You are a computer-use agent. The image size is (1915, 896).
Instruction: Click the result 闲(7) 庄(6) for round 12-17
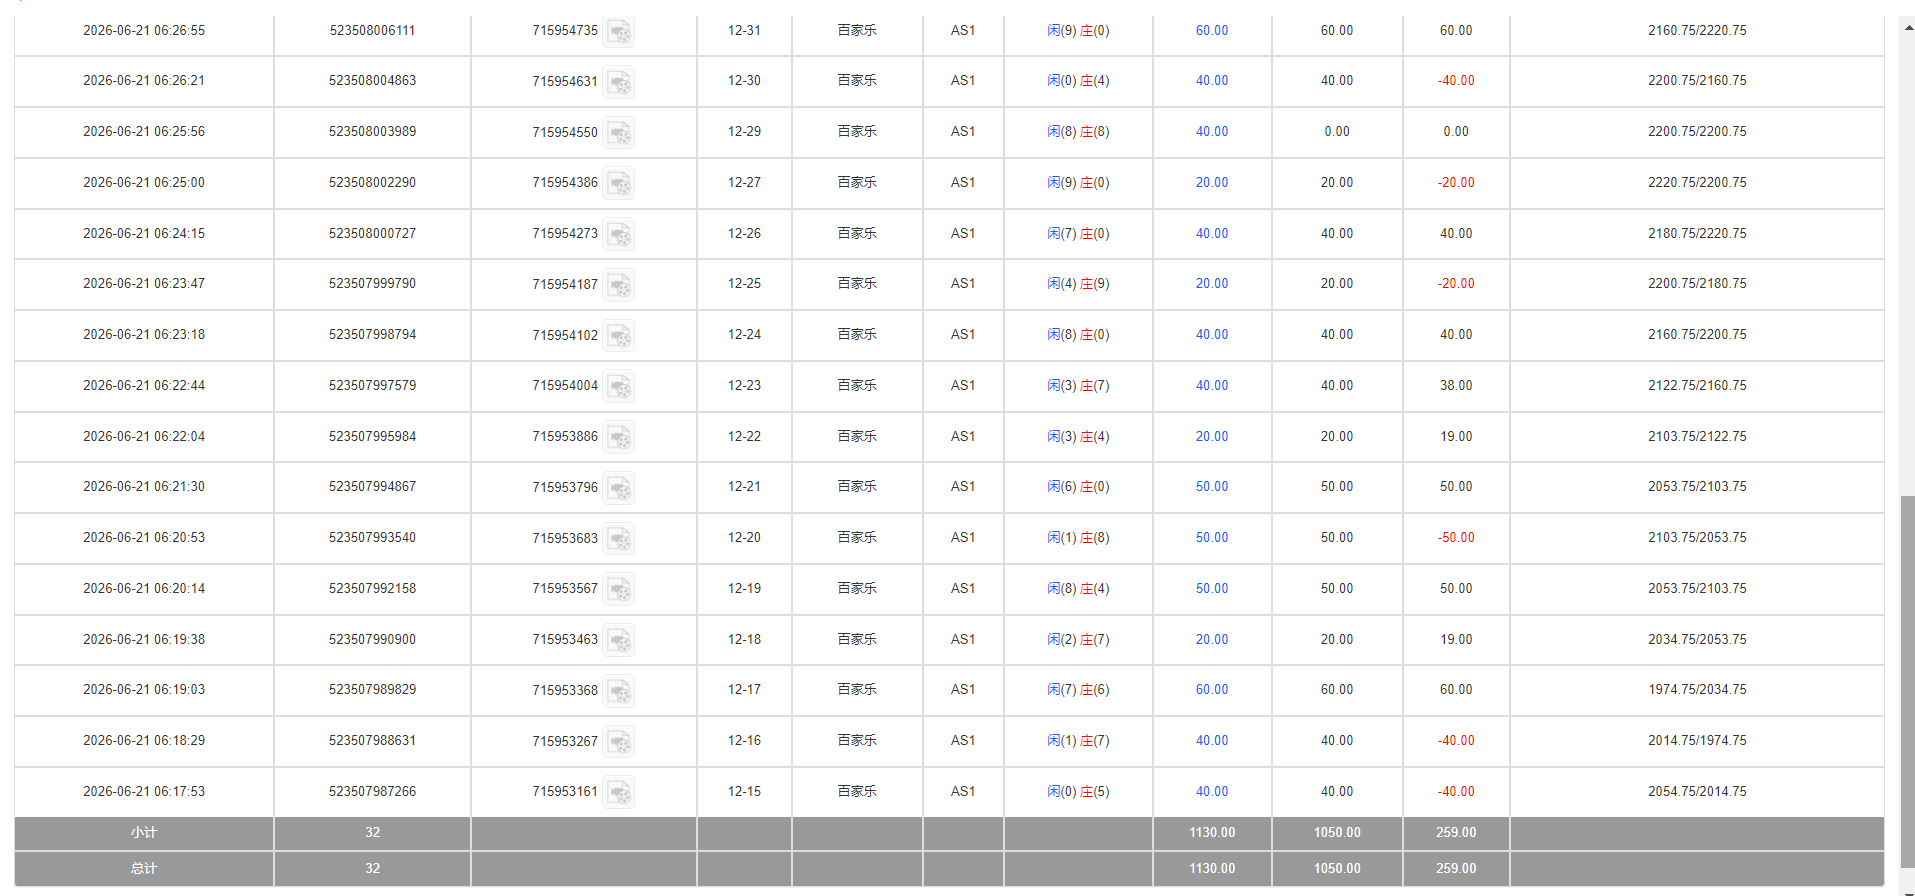tap(1078, 690)
